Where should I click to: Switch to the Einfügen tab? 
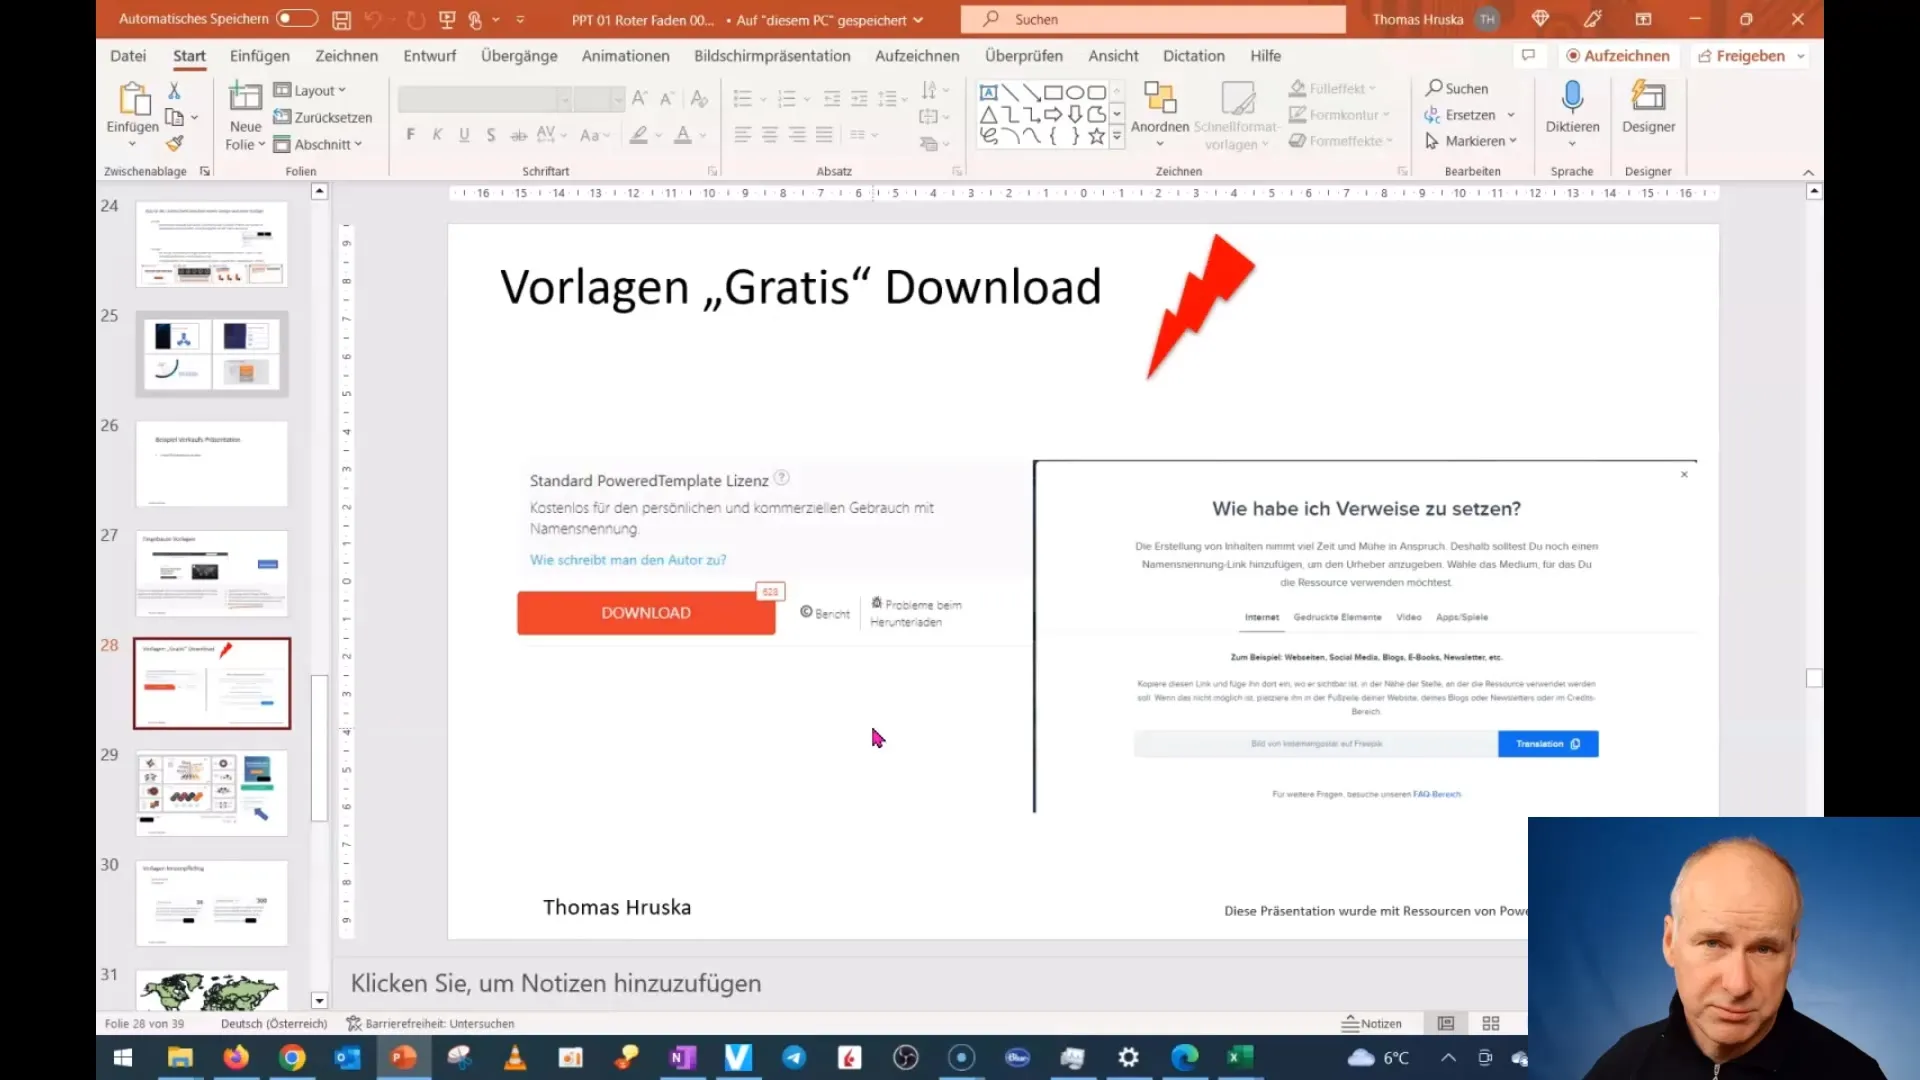tap(260, 56)
